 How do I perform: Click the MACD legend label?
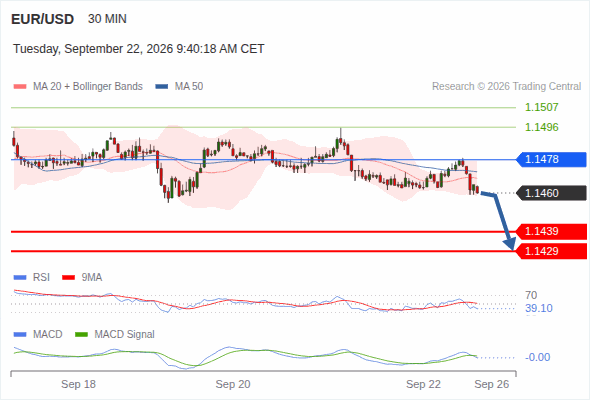click(48, 335)
